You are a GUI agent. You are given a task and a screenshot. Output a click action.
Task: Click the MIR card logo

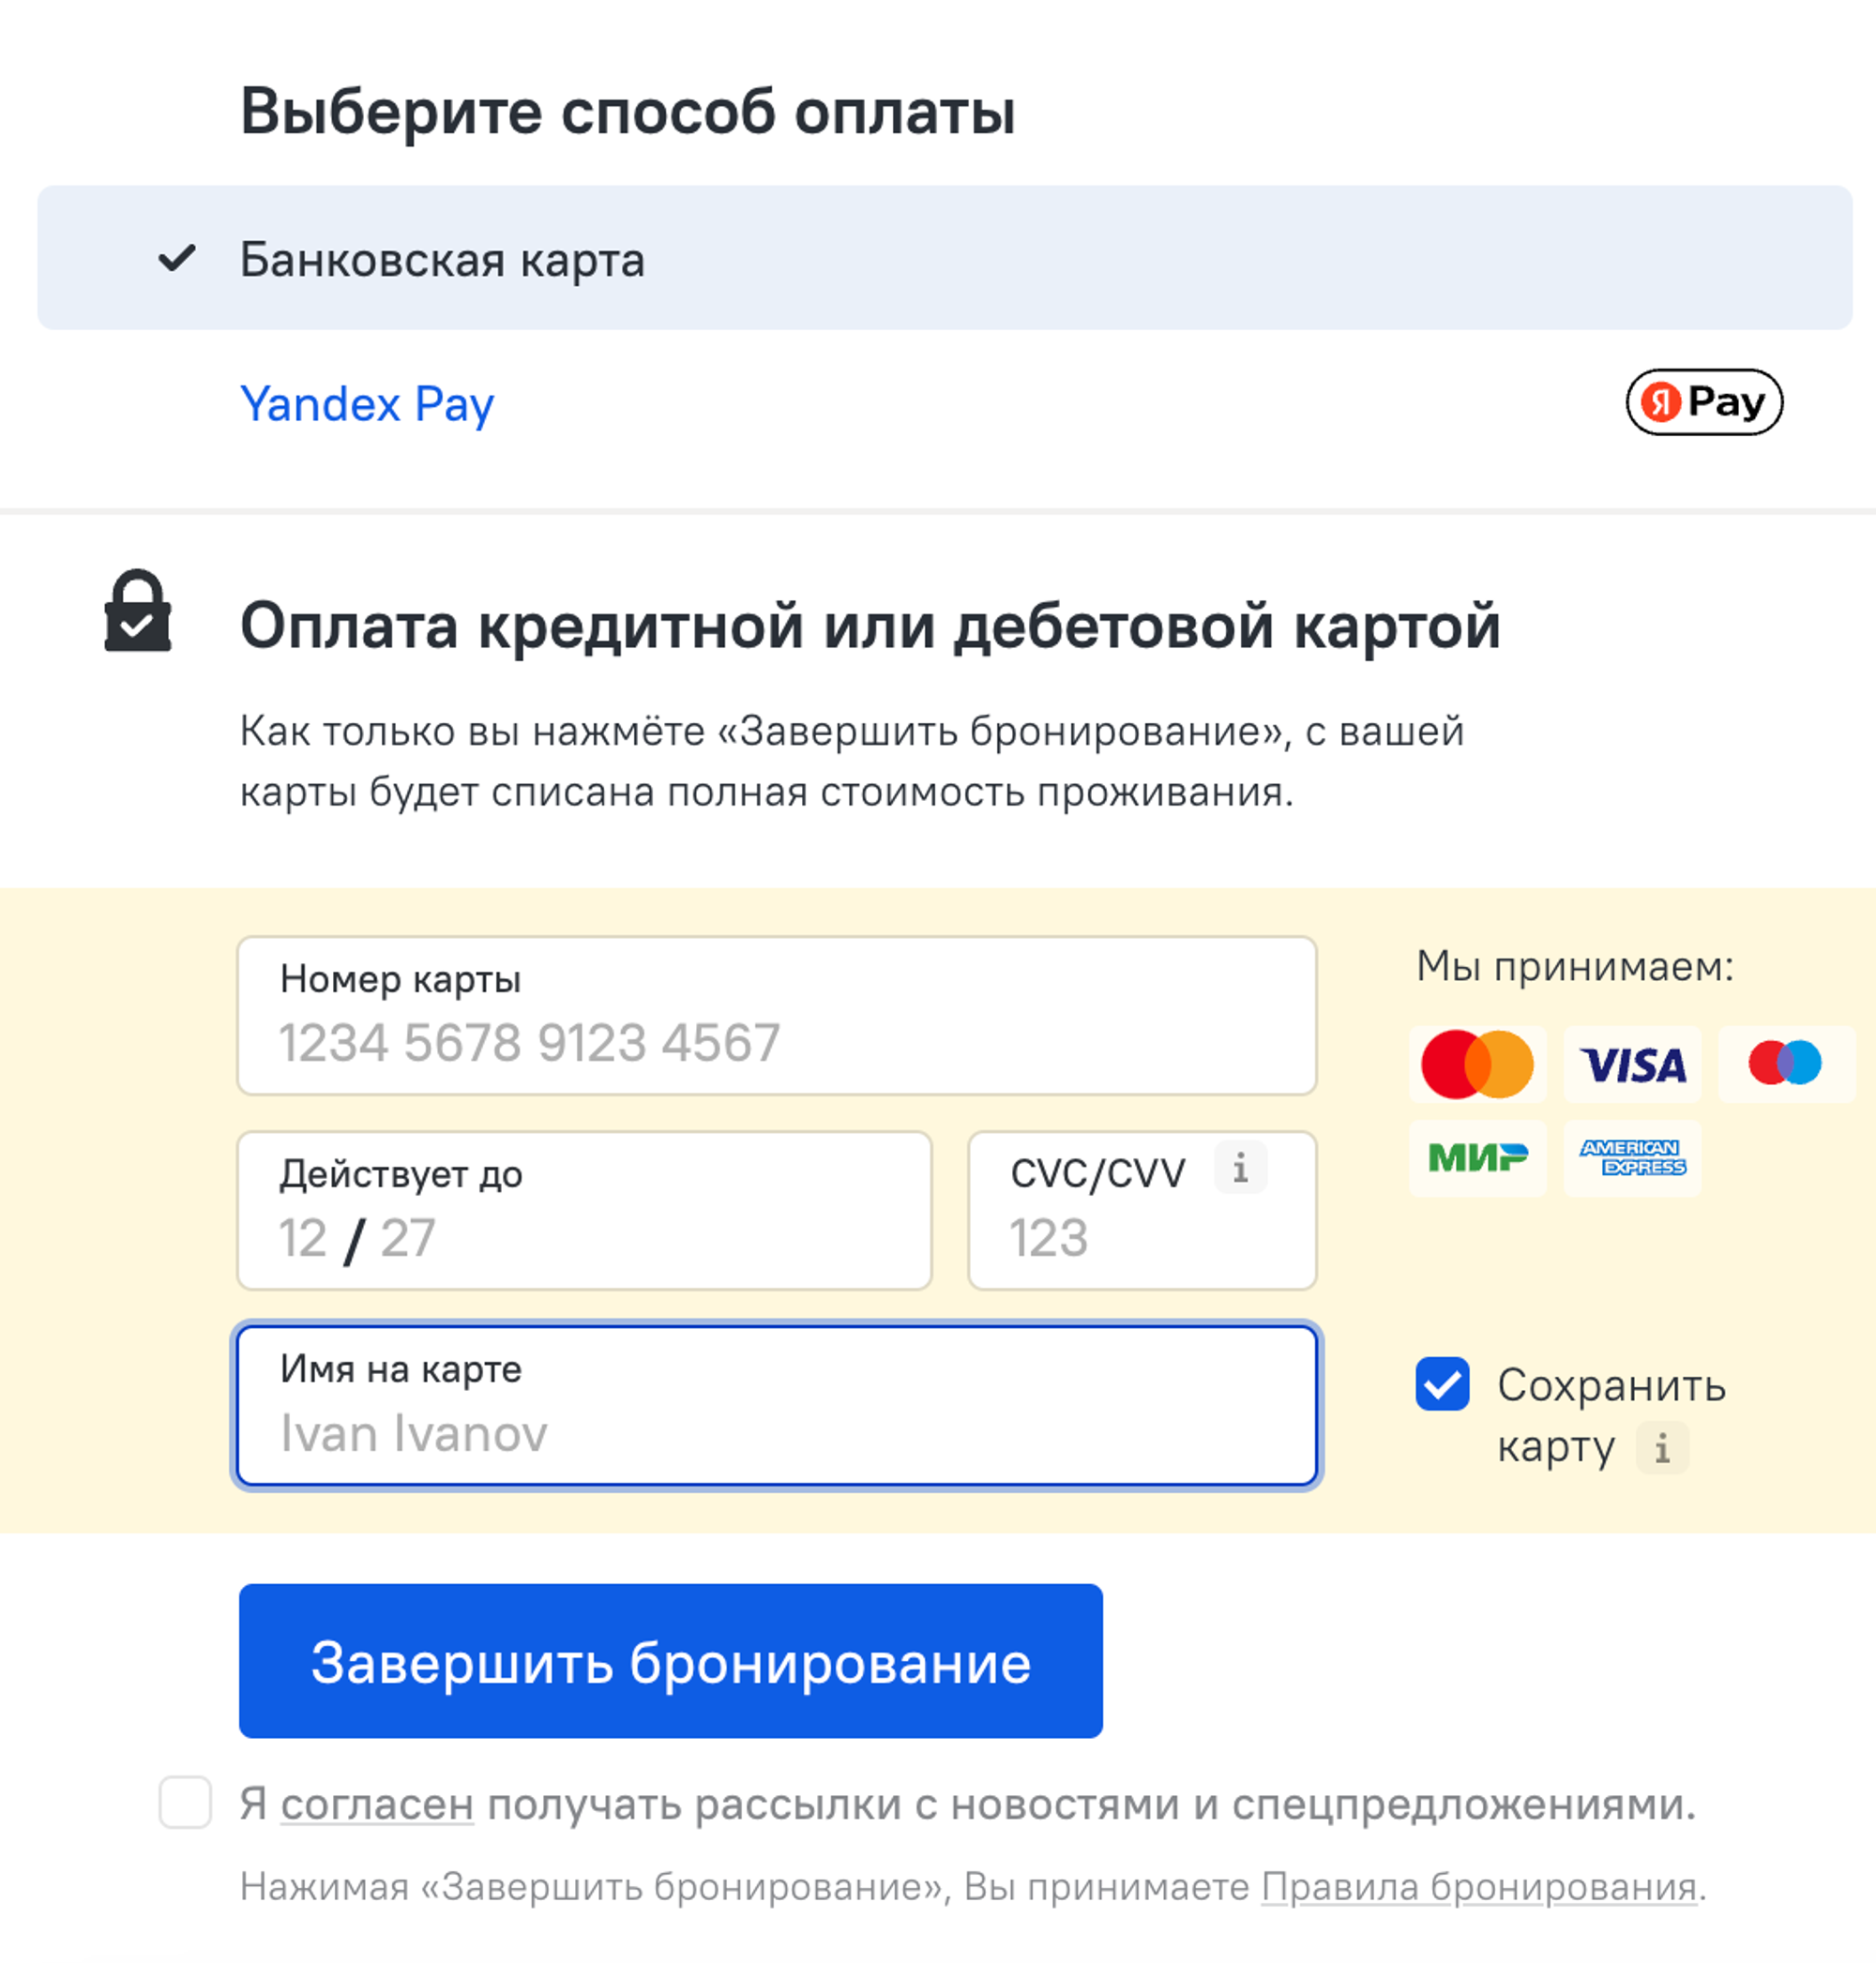(x=1477, y=1158)
